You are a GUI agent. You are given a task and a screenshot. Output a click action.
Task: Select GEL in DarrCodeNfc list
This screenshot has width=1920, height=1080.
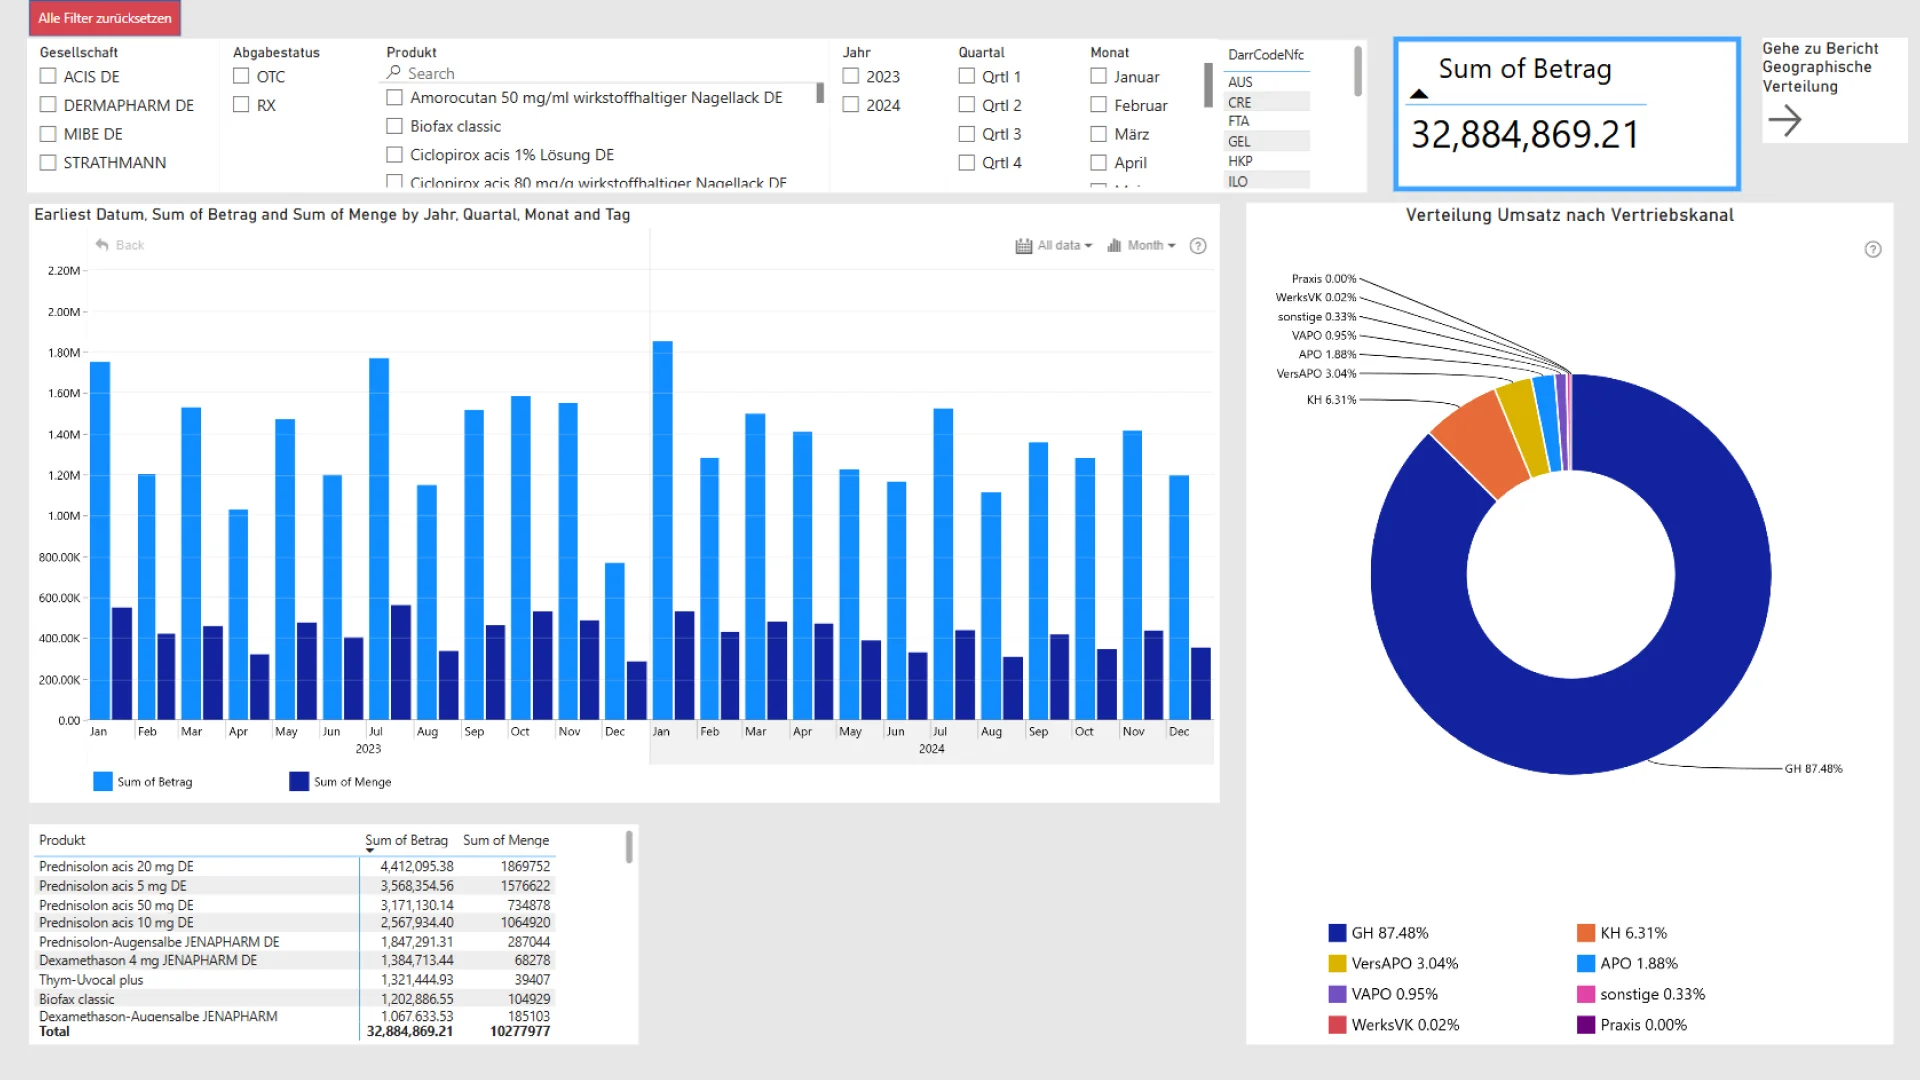[1240, 142]
